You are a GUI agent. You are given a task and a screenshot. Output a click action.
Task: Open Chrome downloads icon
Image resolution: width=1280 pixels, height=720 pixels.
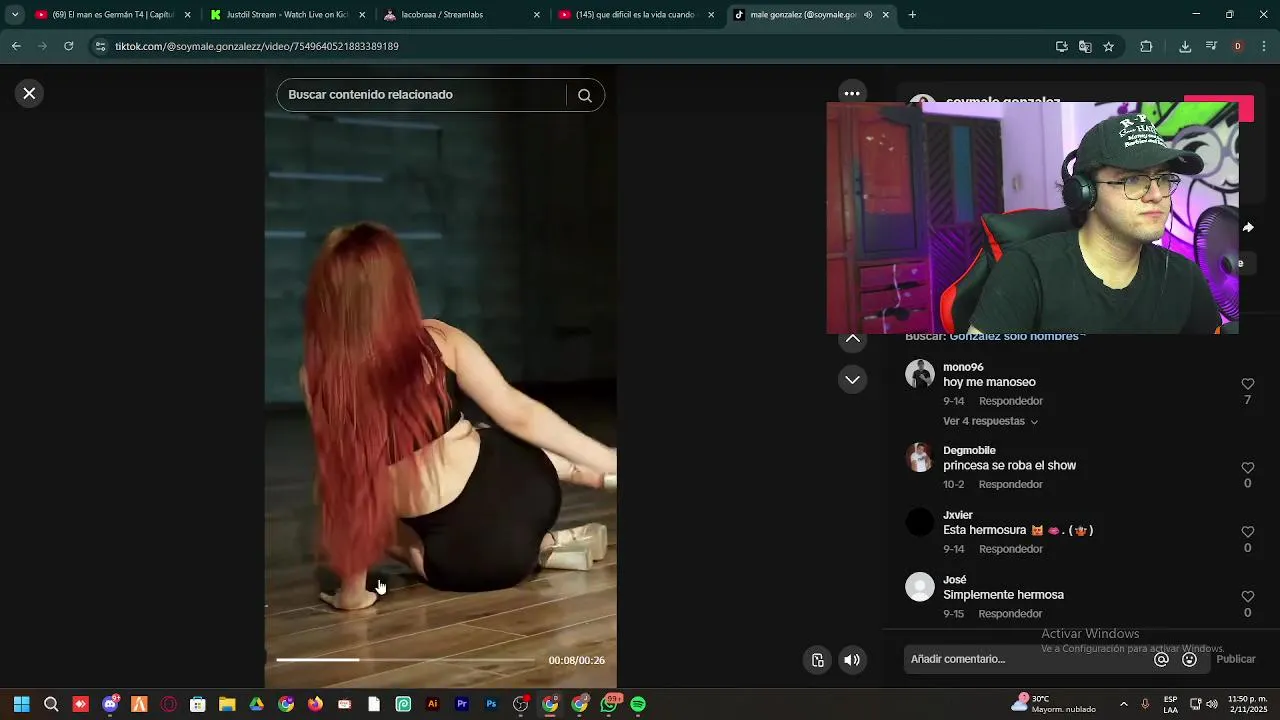coord(1185,46)
